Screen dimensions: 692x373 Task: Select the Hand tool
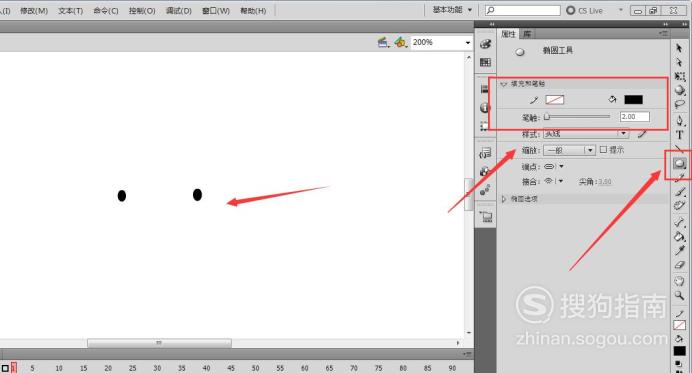pos(680,281)
